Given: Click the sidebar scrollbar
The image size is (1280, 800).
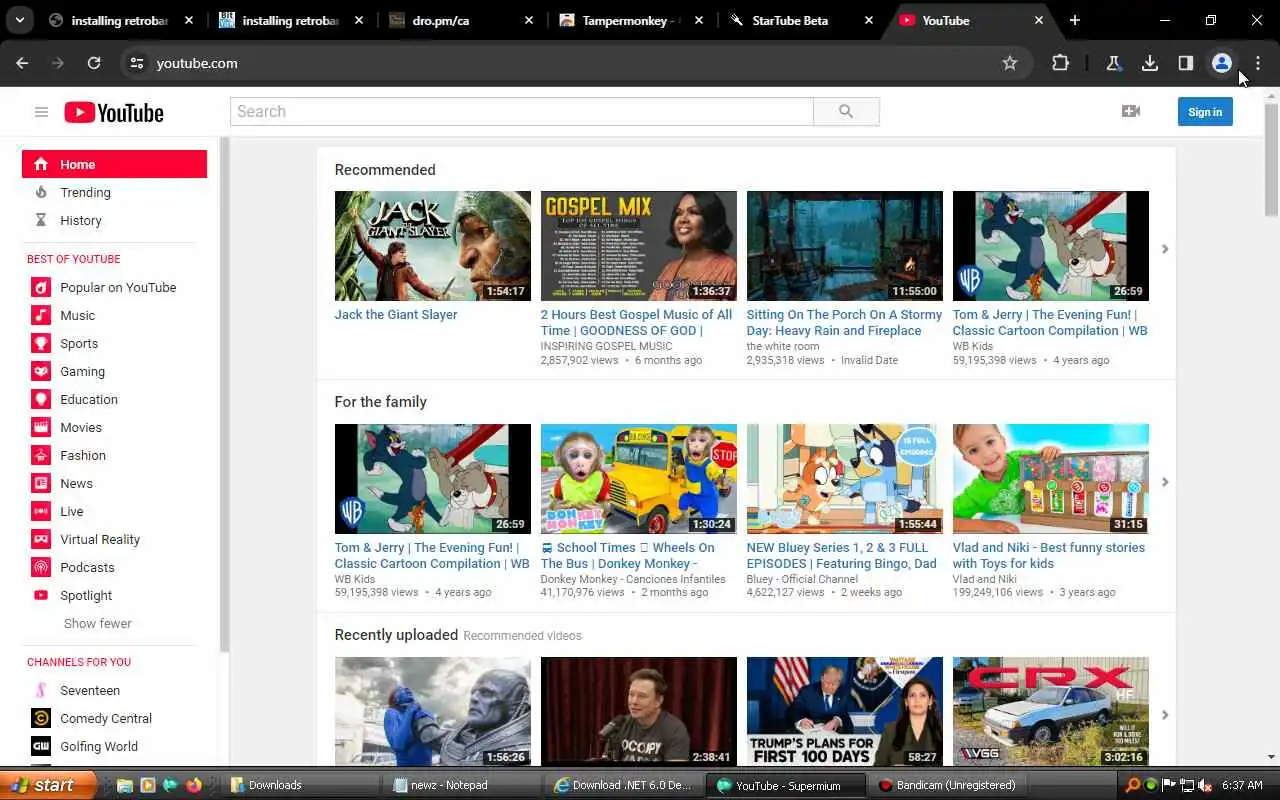Looking at the screenshot, I should point(225,395).
